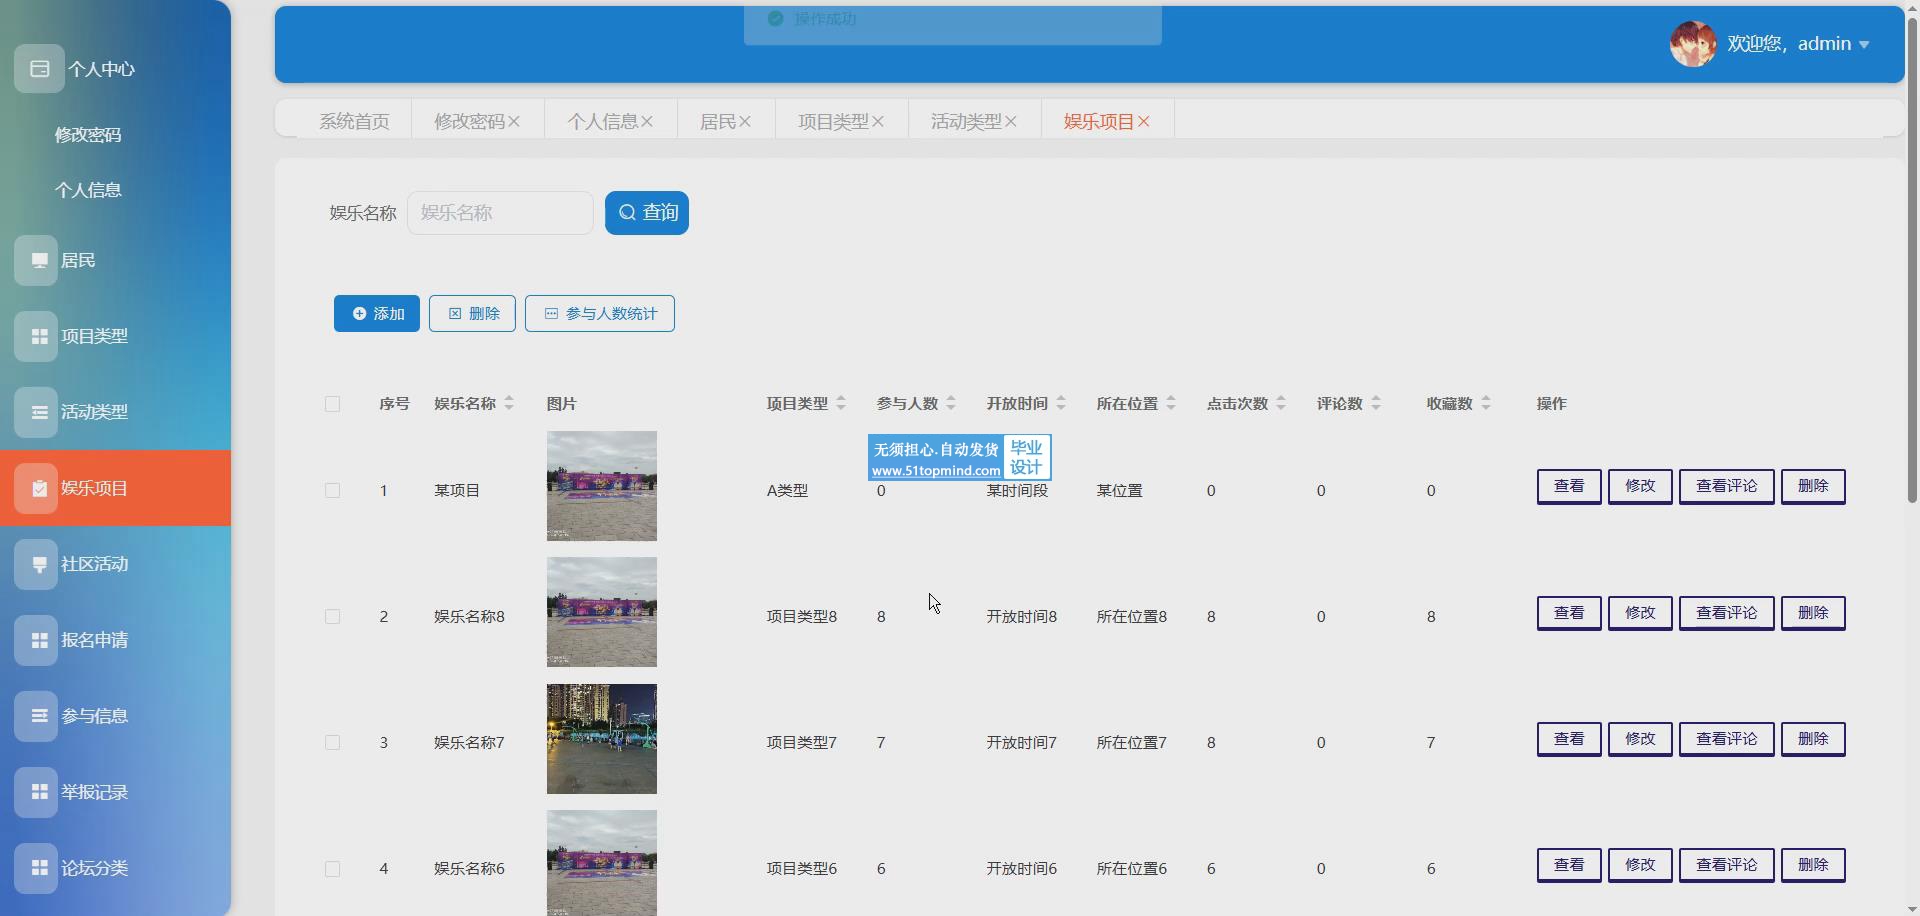
Task: Click the 参与人数统计 button
Action: coord(600,314)
